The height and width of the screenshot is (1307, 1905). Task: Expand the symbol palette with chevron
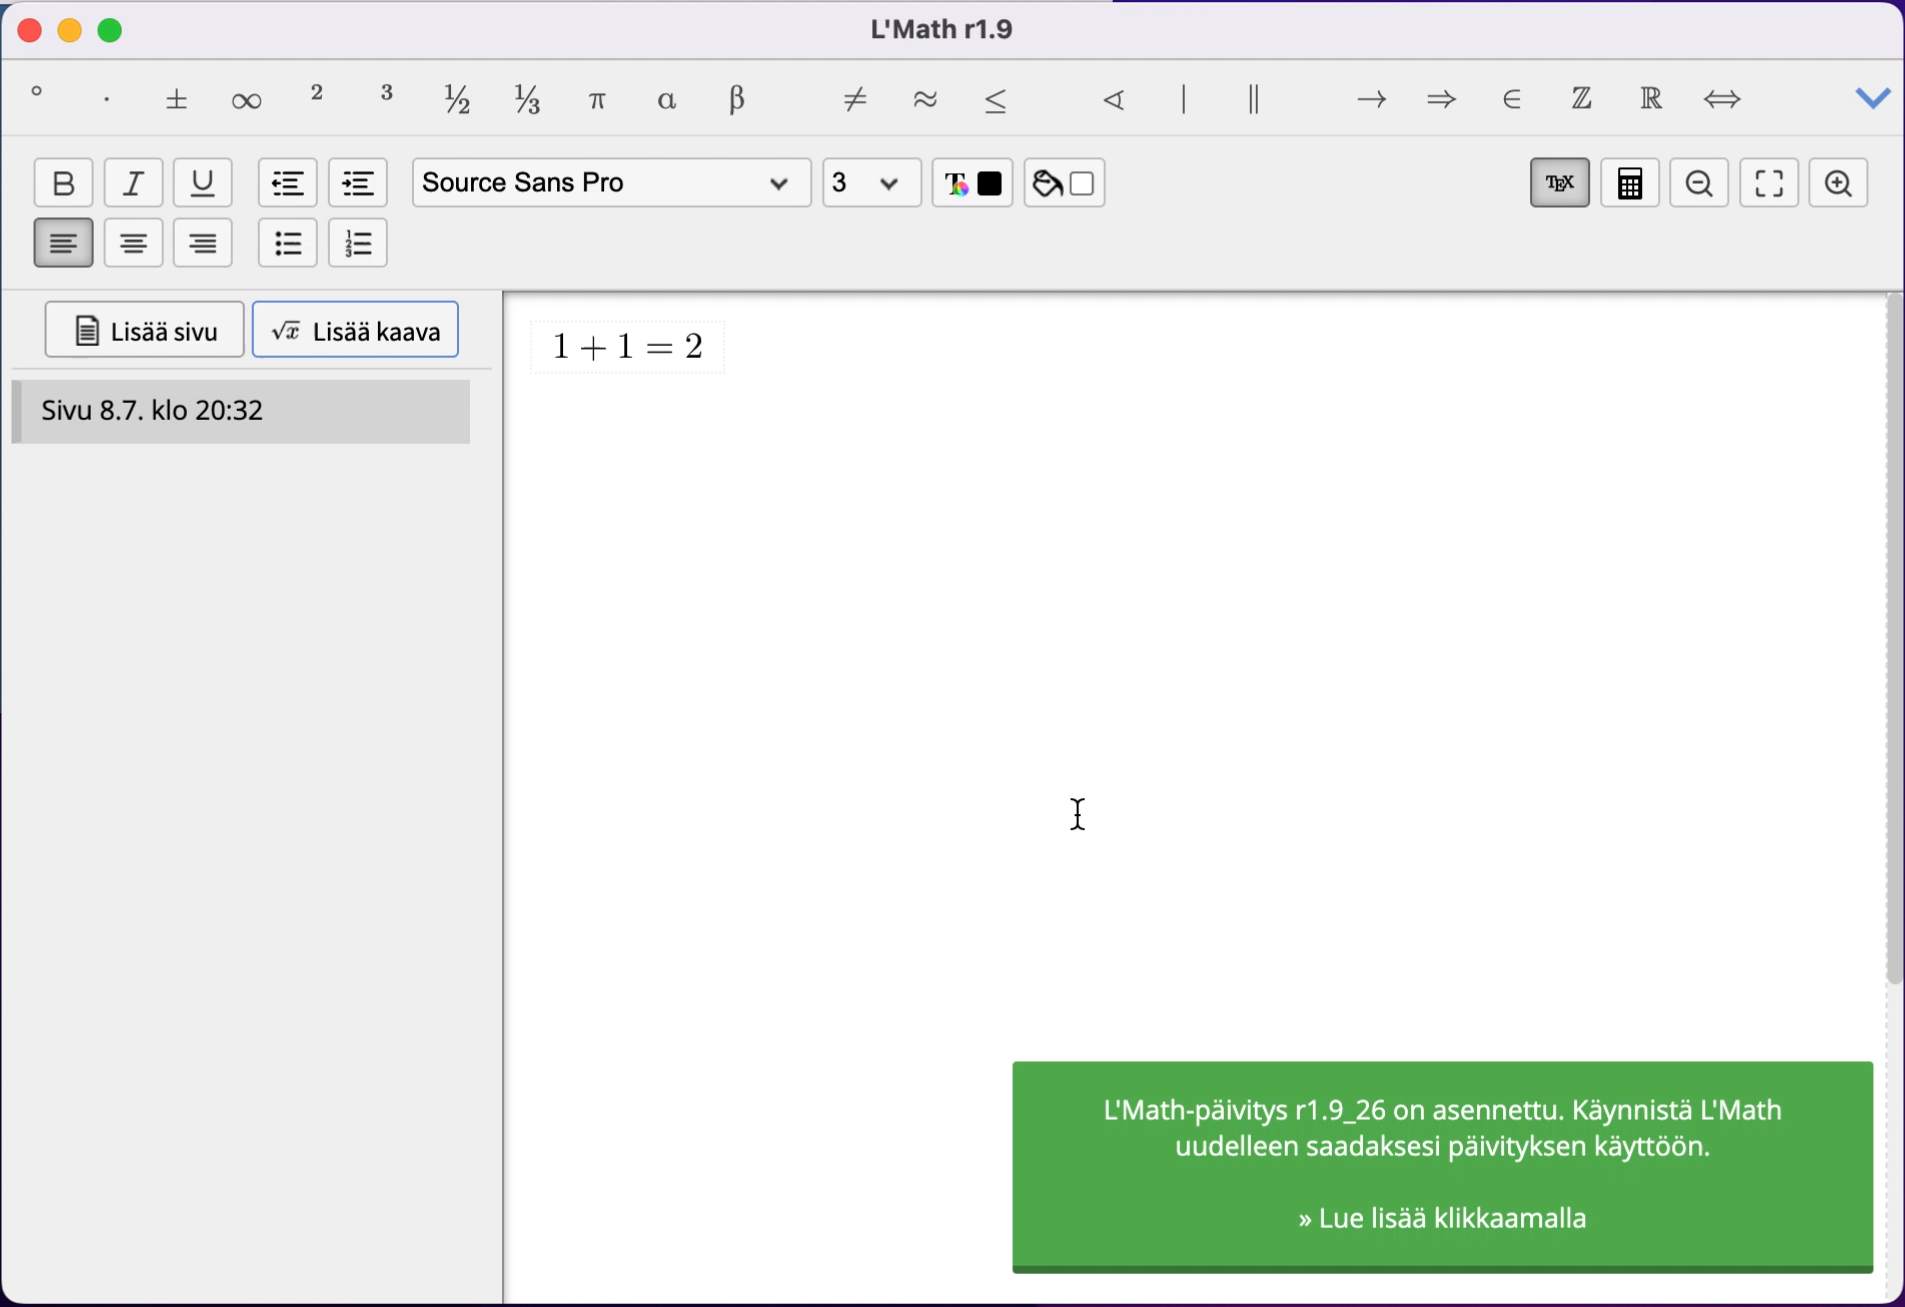(x=1873, y=97)
